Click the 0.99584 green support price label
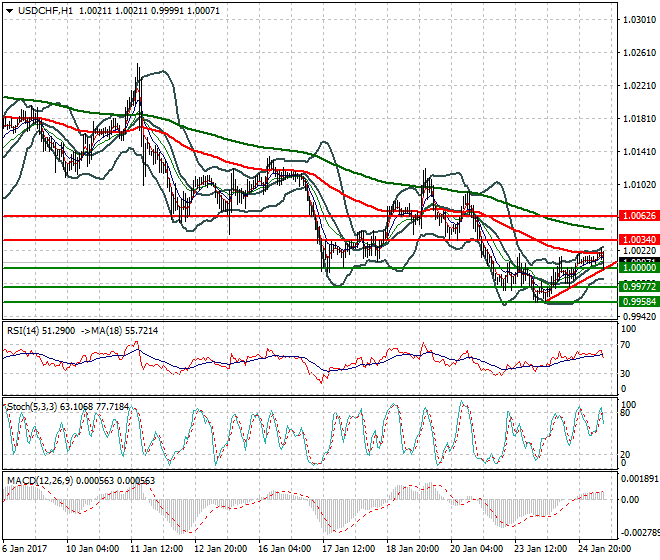660x560 pixels. pyautogui.click(x=639, y=302)
